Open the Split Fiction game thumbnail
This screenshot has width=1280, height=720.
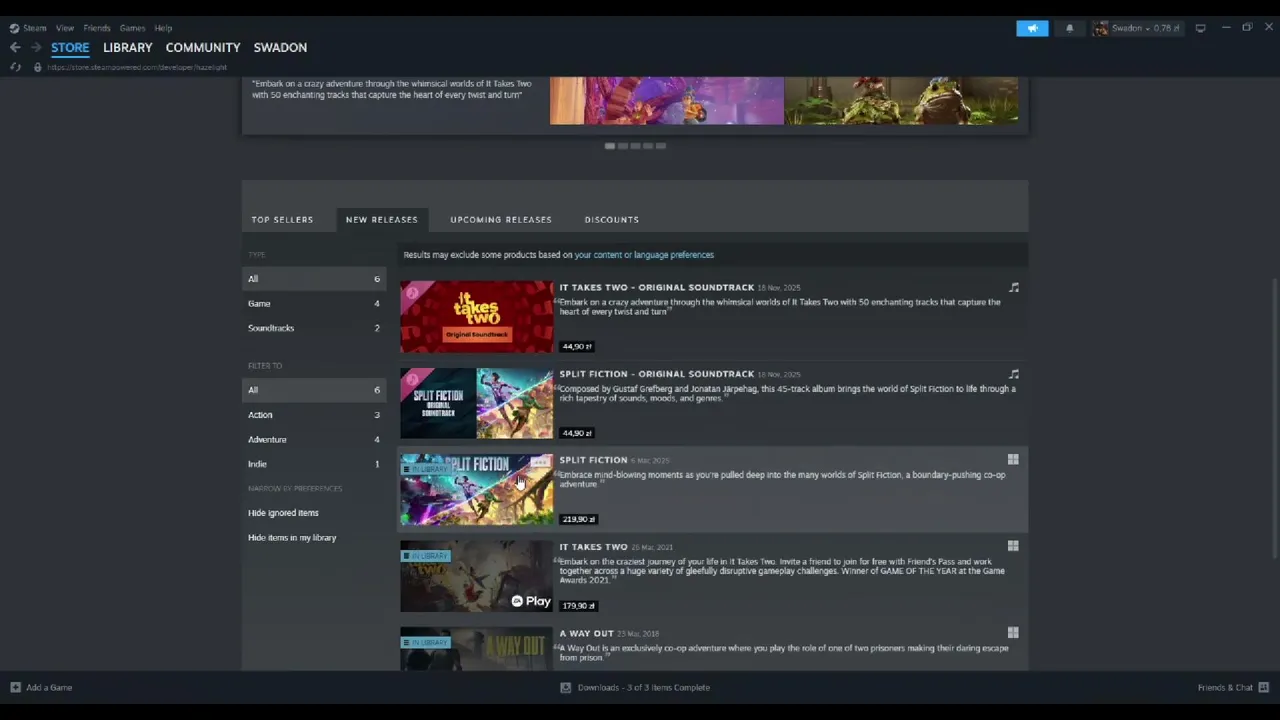[476, 490]
